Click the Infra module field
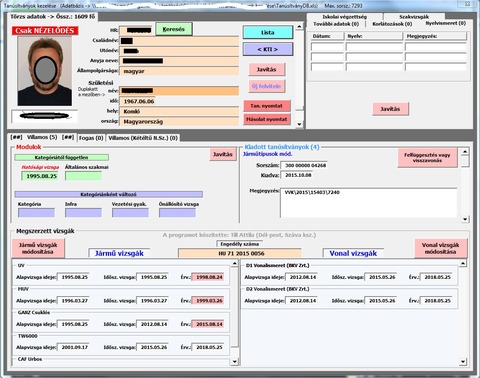The height and width of the screenshot is (378, 480). pyautogui.click(x=83, y=213)
